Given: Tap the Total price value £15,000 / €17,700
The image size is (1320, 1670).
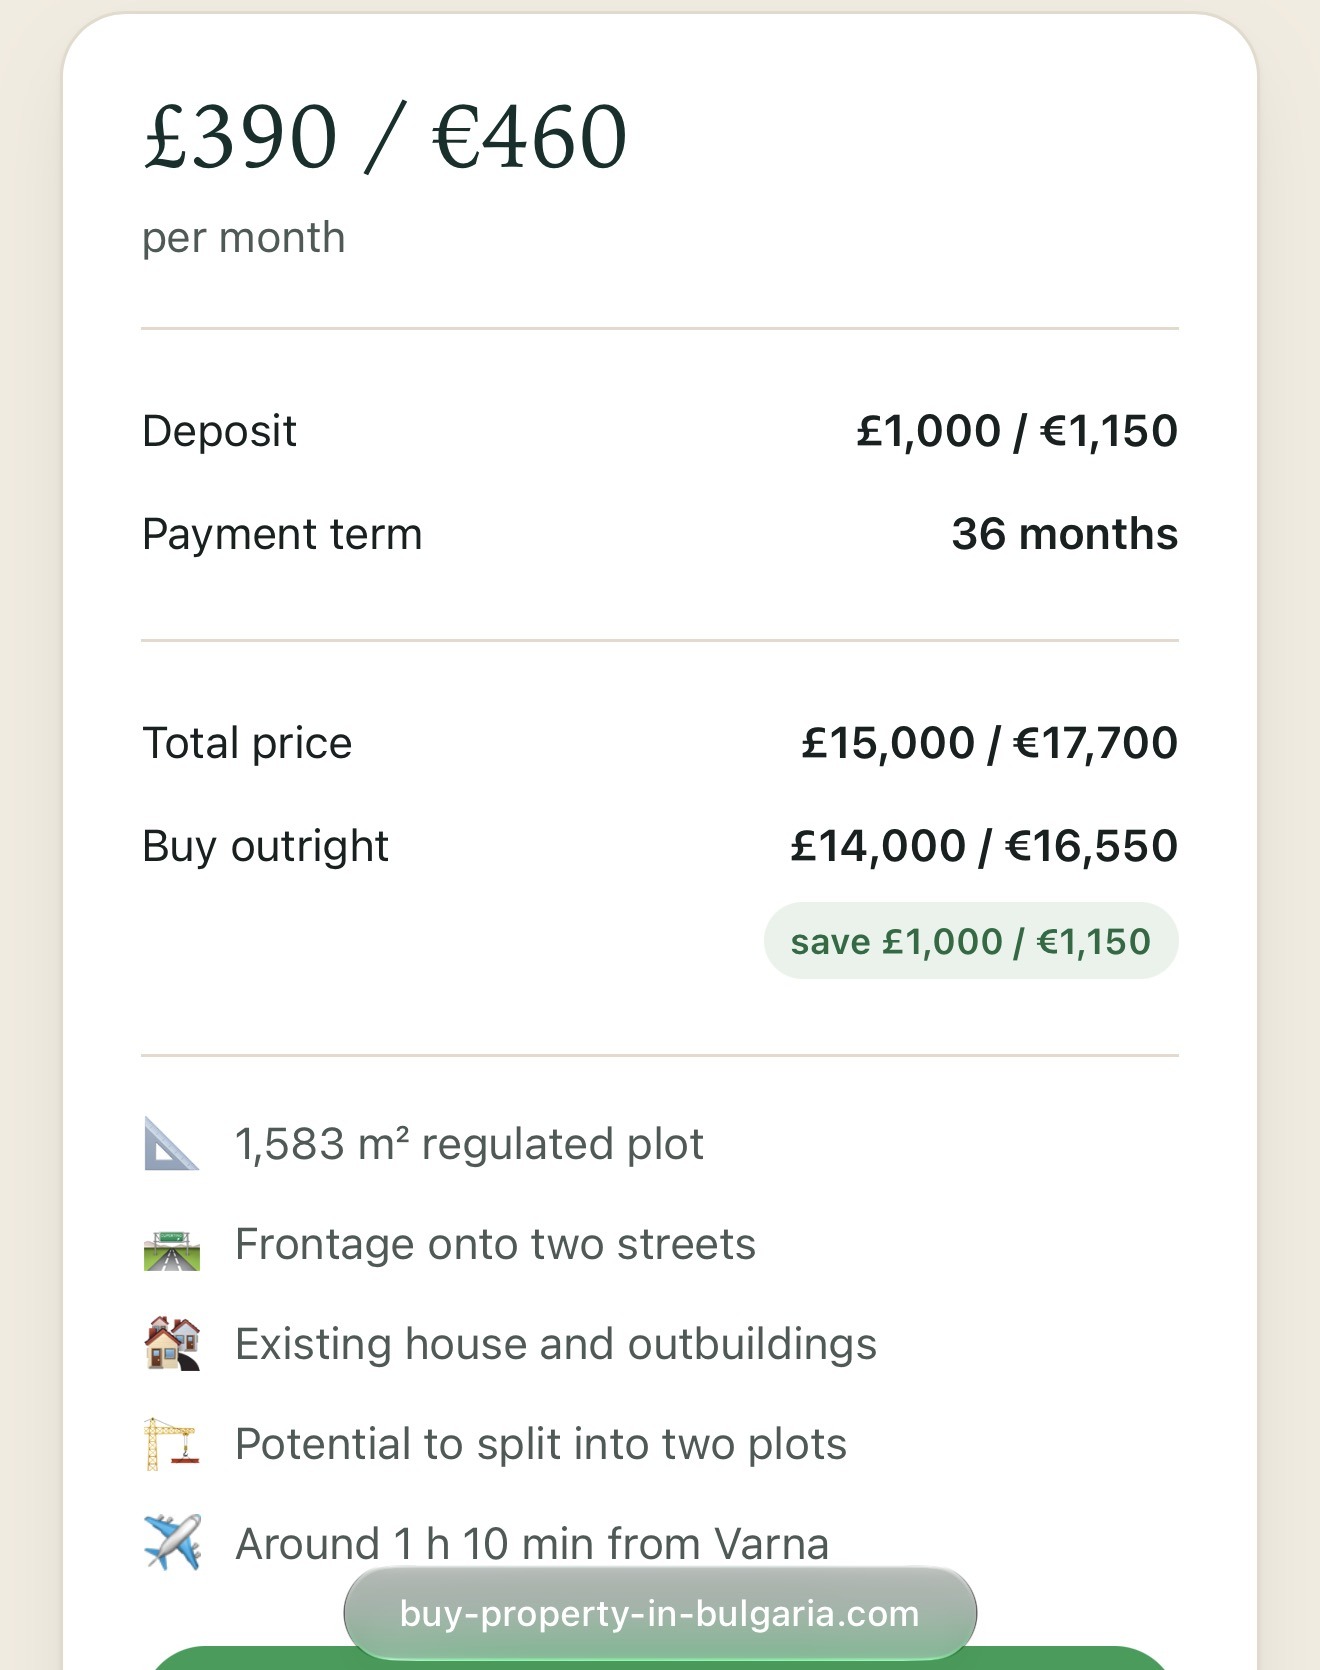Looking at the screenshot, I should point(990,743).
